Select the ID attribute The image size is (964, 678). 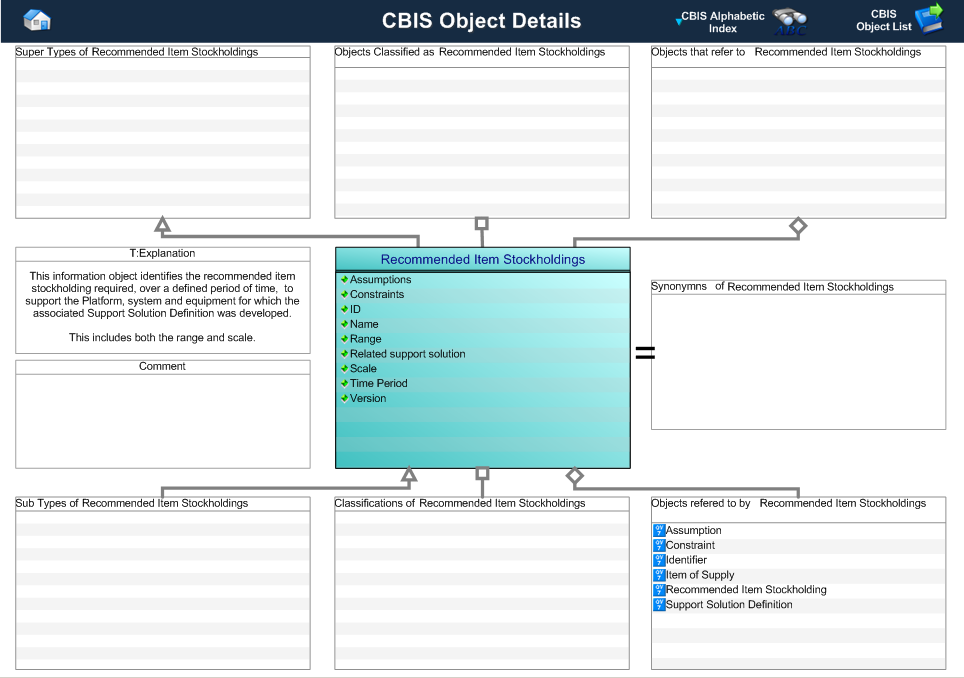[x=355, y=309]
